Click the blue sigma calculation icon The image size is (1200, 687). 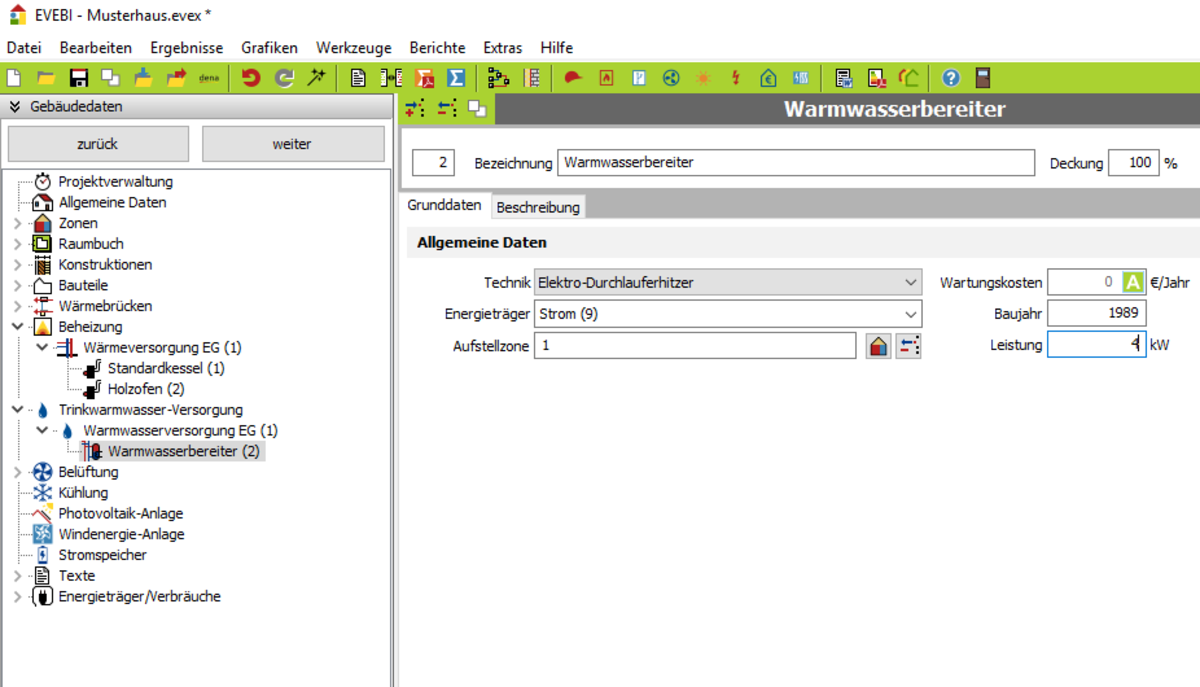pos(456,78)
